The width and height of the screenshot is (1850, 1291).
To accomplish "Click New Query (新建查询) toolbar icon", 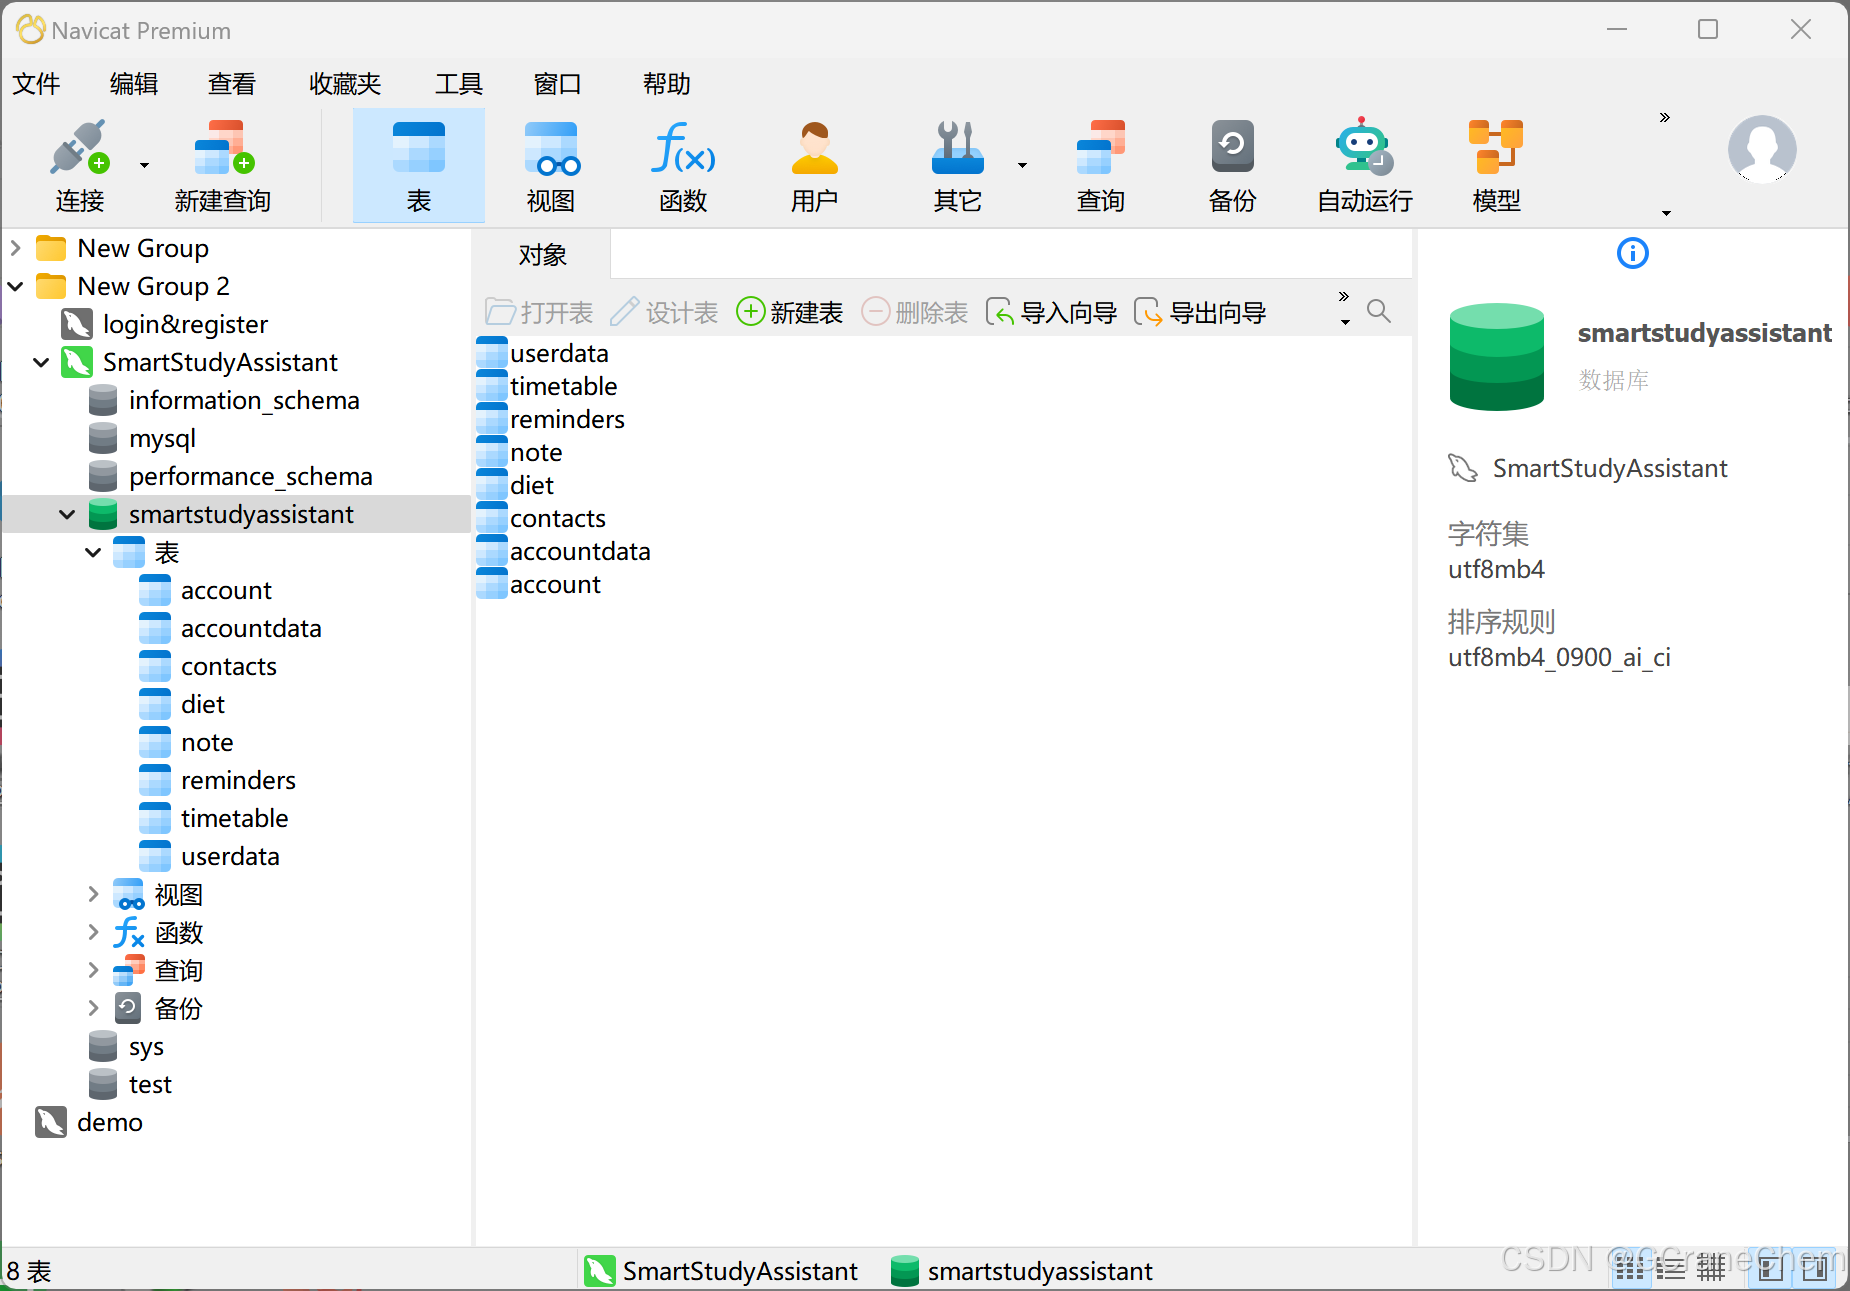I will coord(223,166).
